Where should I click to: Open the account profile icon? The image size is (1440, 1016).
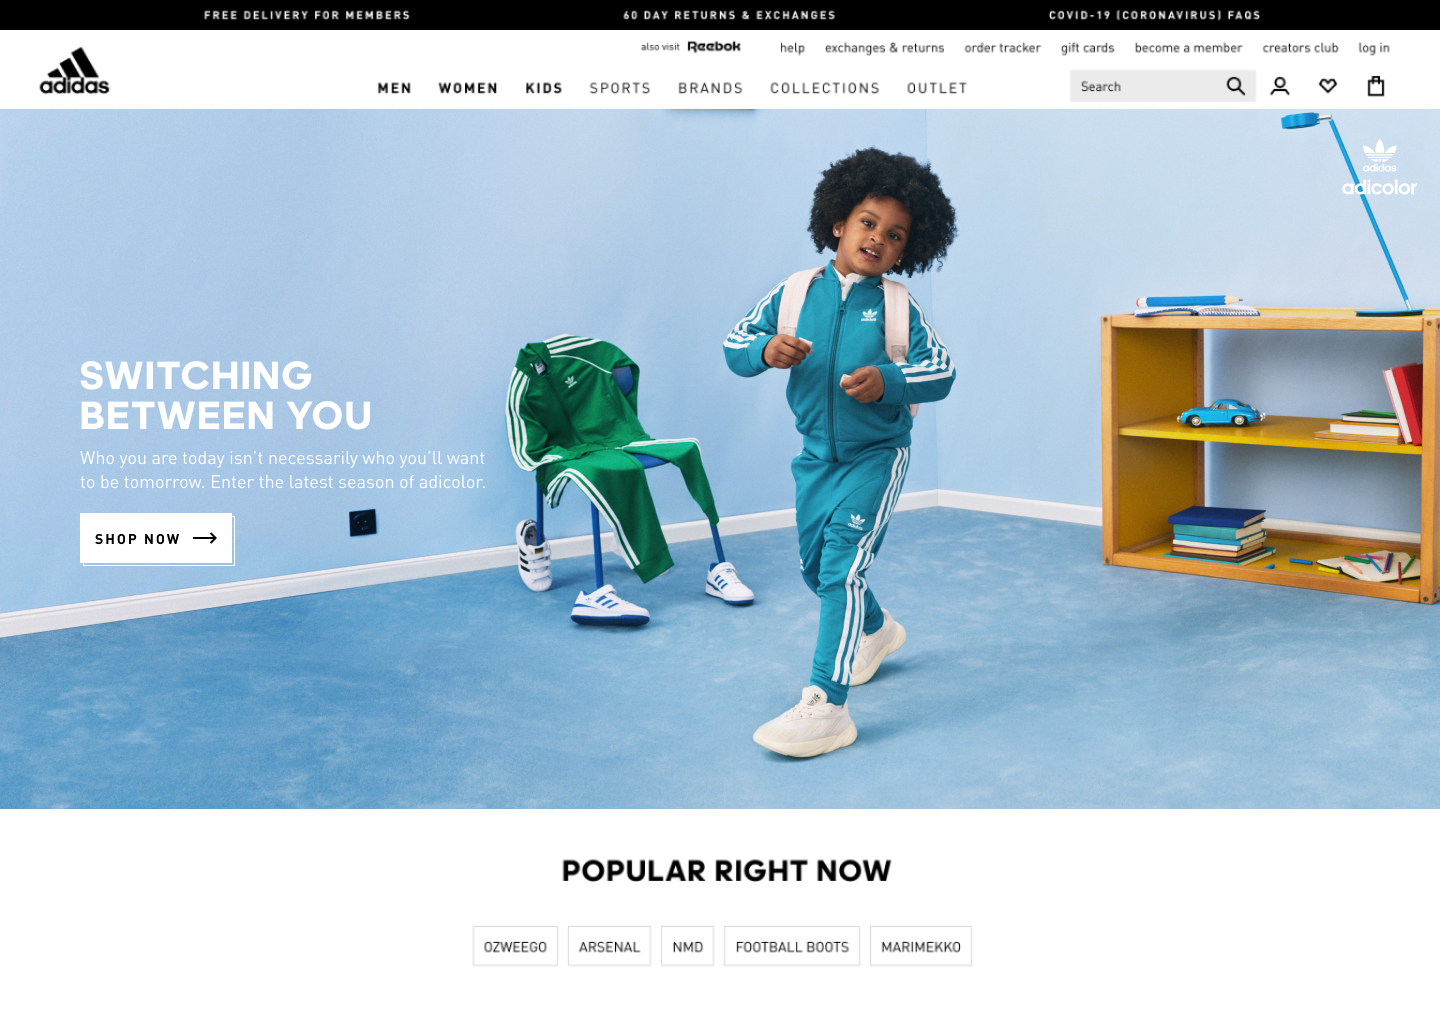click(1279, 87)
